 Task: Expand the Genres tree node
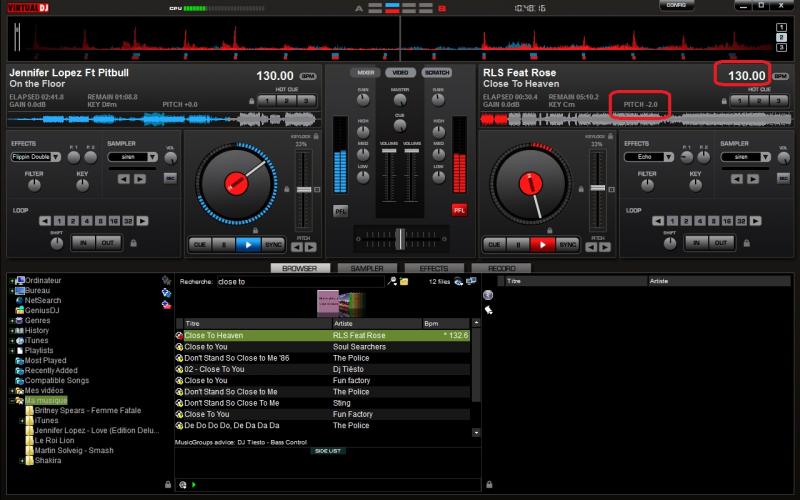pos(12,320)
